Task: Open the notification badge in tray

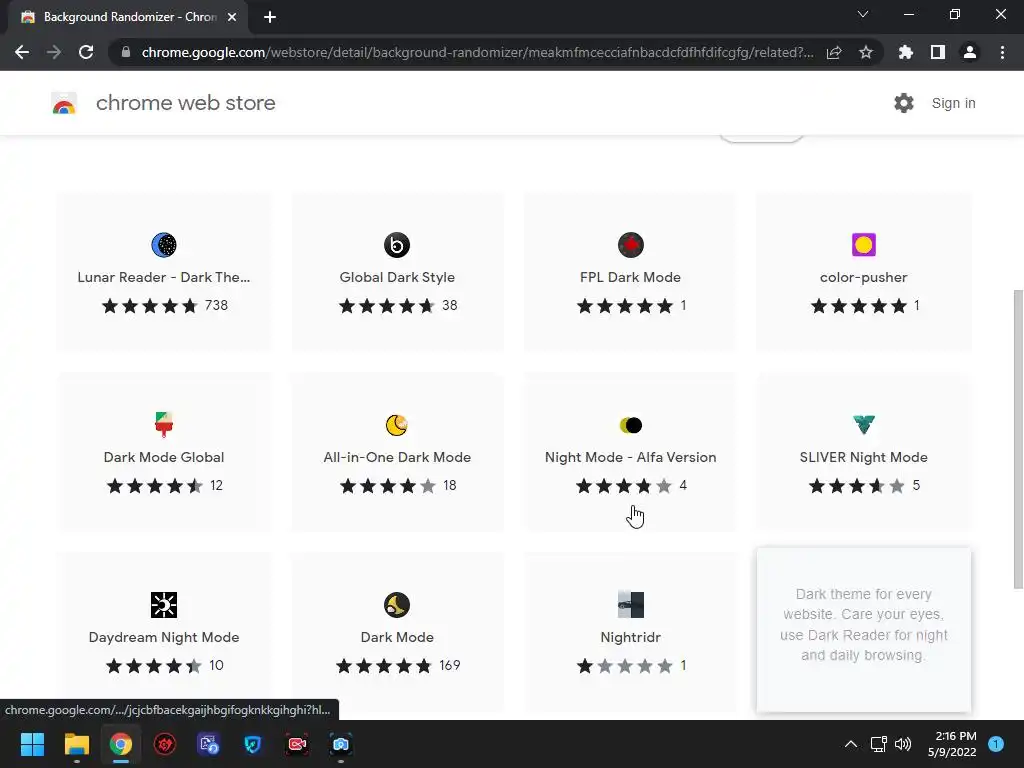Action: (996, 744)
